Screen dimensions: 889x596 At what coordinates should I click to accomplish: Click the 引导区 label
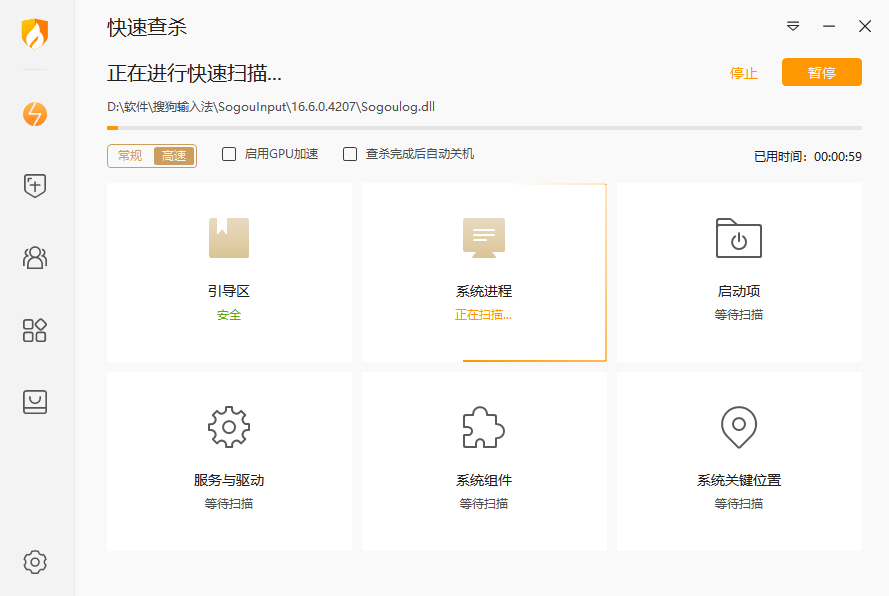pos(229,291)
